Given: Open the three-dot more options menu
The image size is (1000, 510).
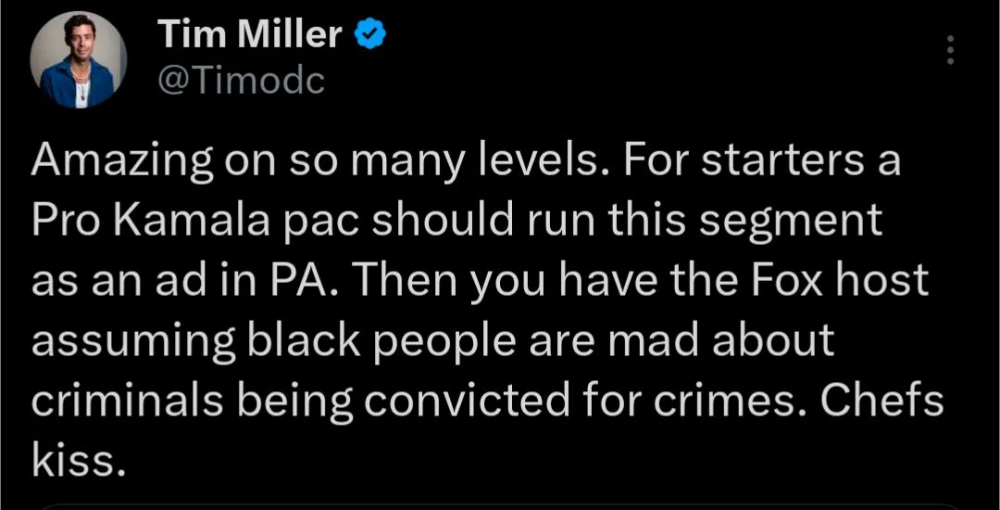Looking at the screenshot, I should 949,49.
